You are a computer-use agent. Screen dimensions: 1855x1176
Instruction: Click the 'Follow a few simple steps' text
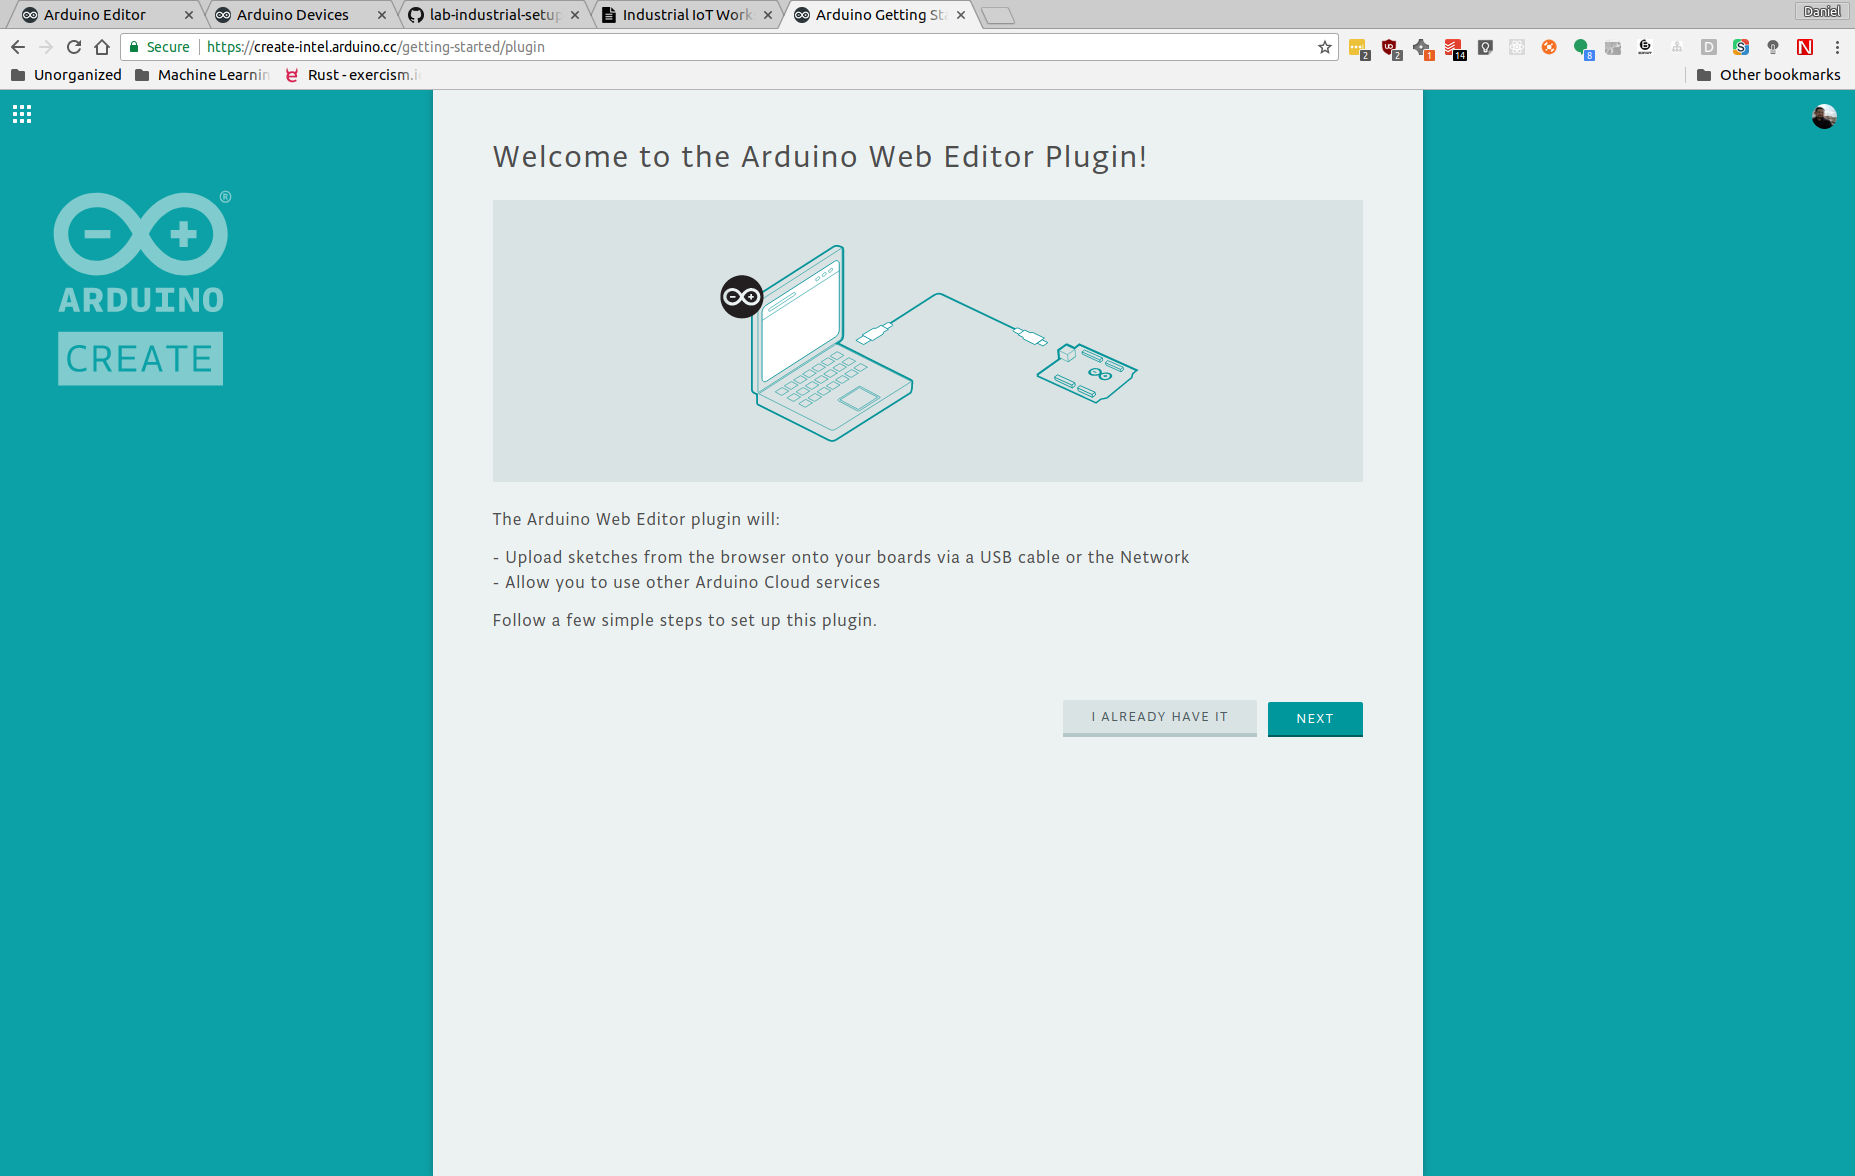685,620
